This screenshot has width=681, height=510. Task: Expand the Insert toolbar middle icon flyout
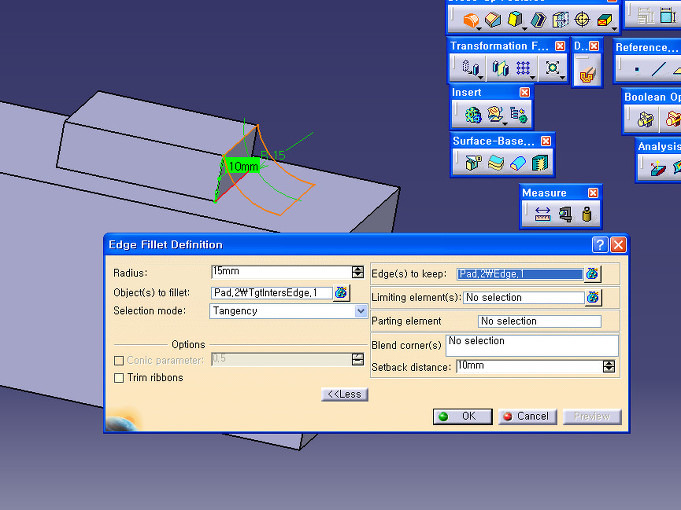(x=505, y=124)
